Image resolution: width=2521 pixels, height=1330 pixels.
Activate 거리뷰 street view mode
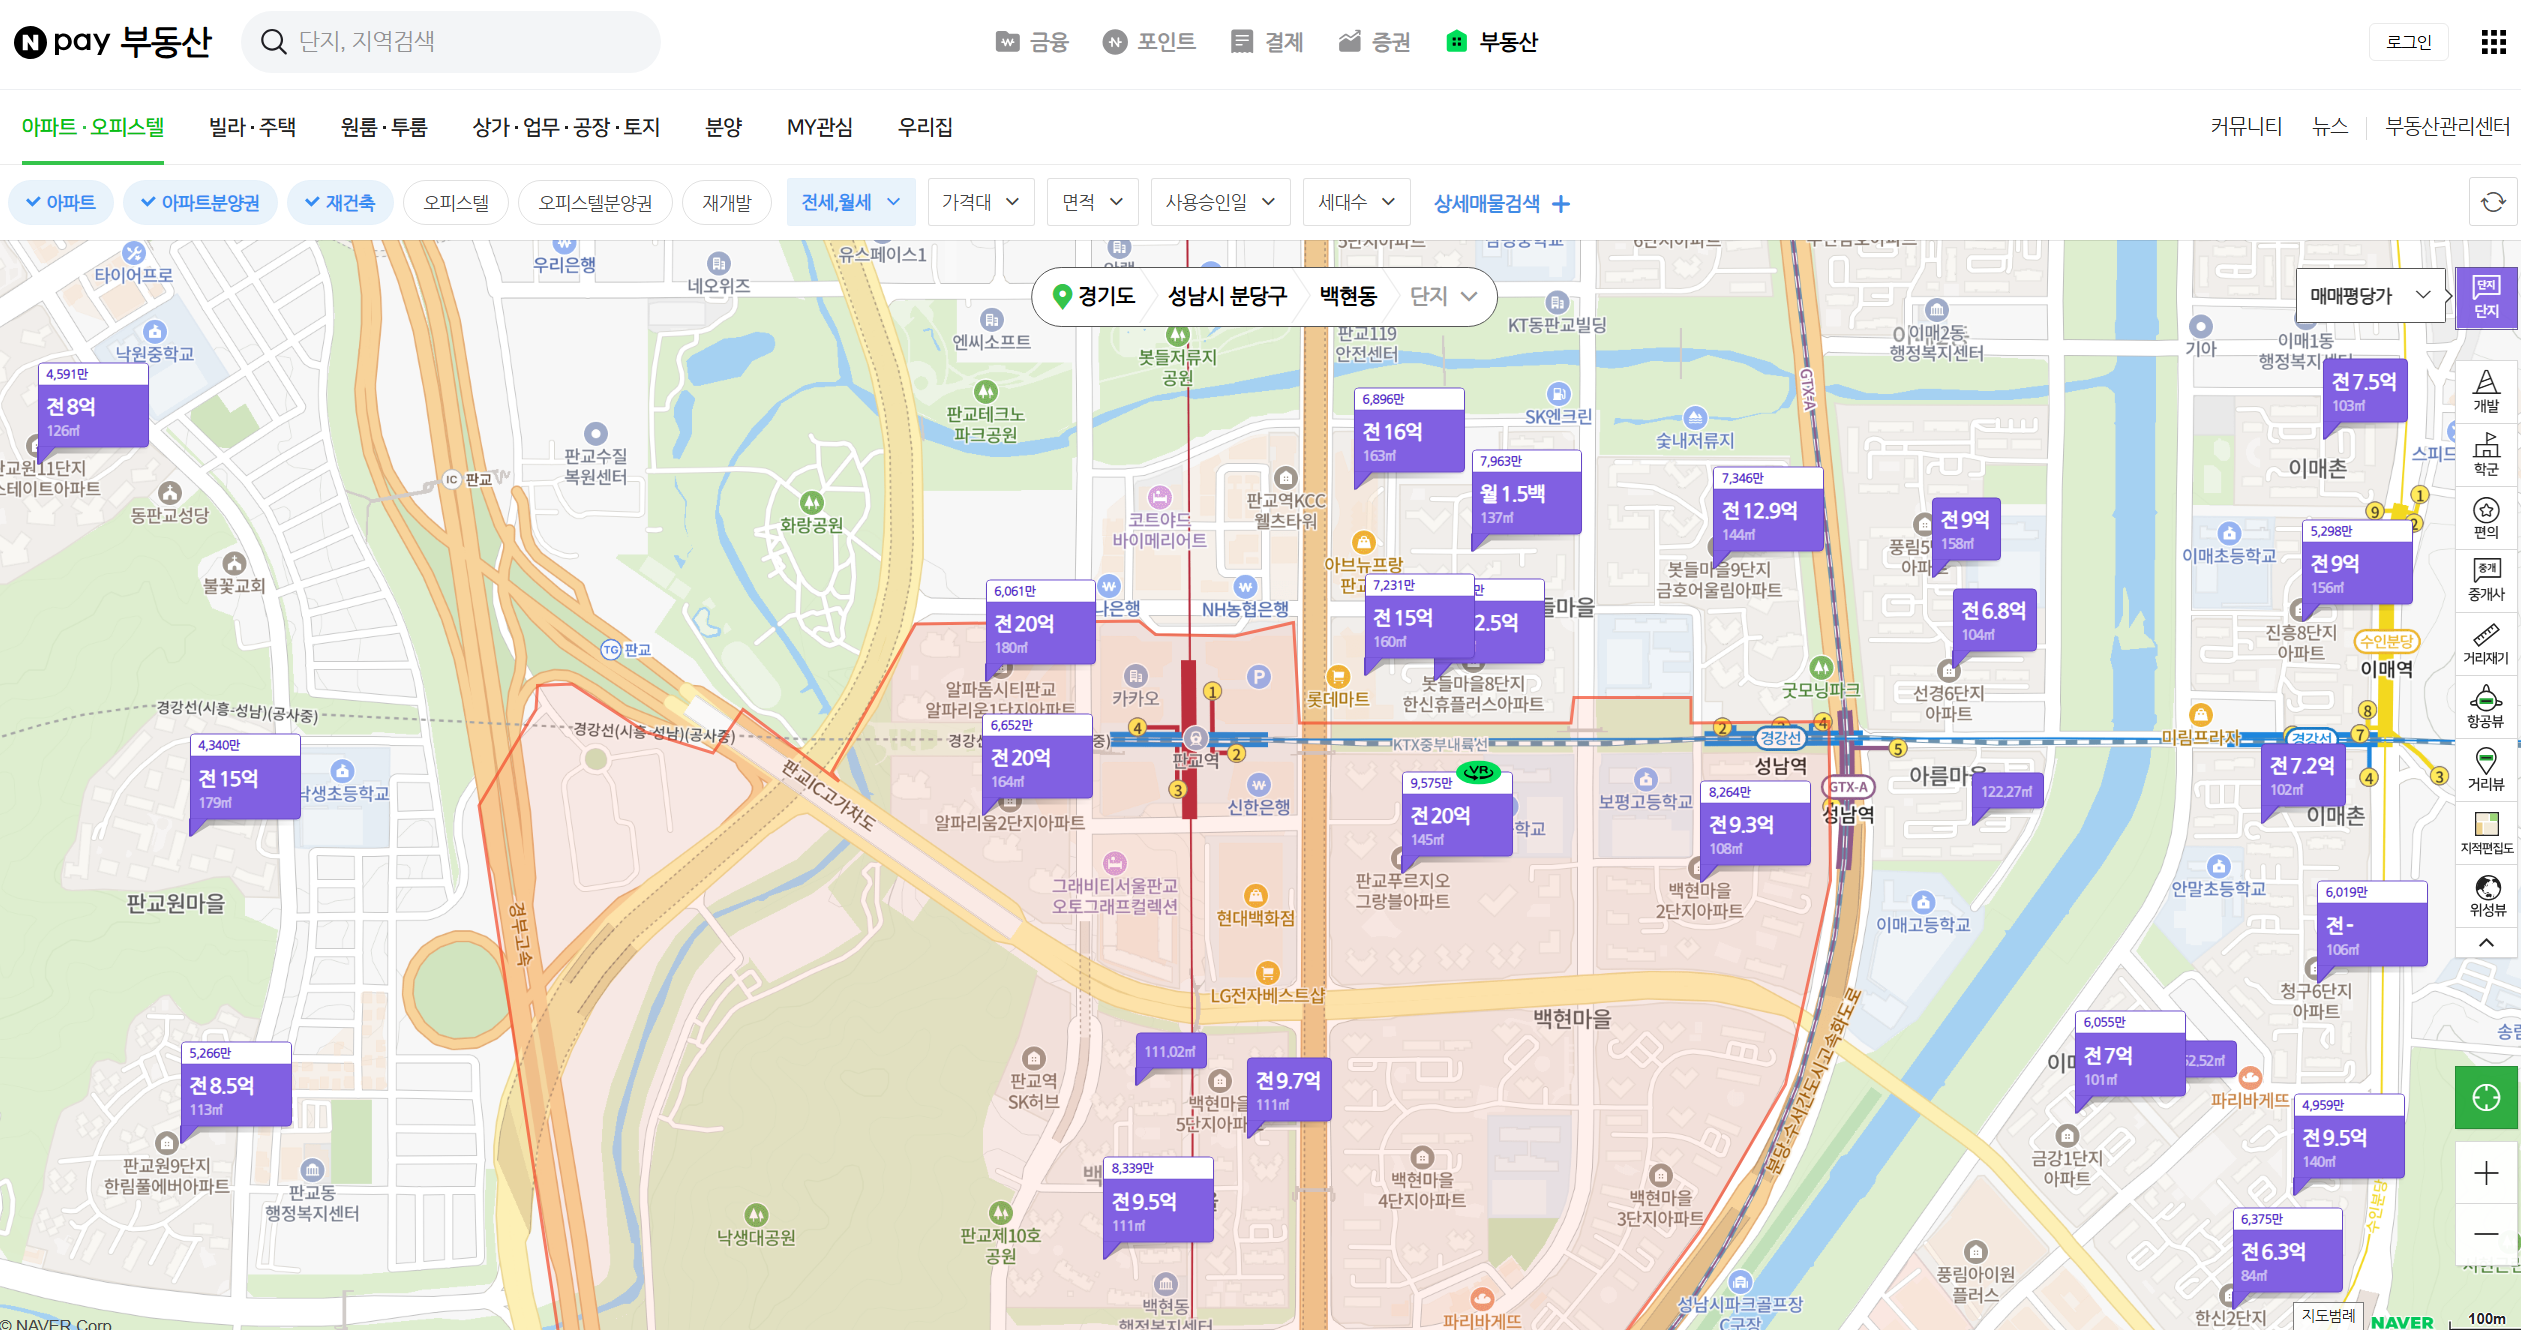coord(2486,770)
